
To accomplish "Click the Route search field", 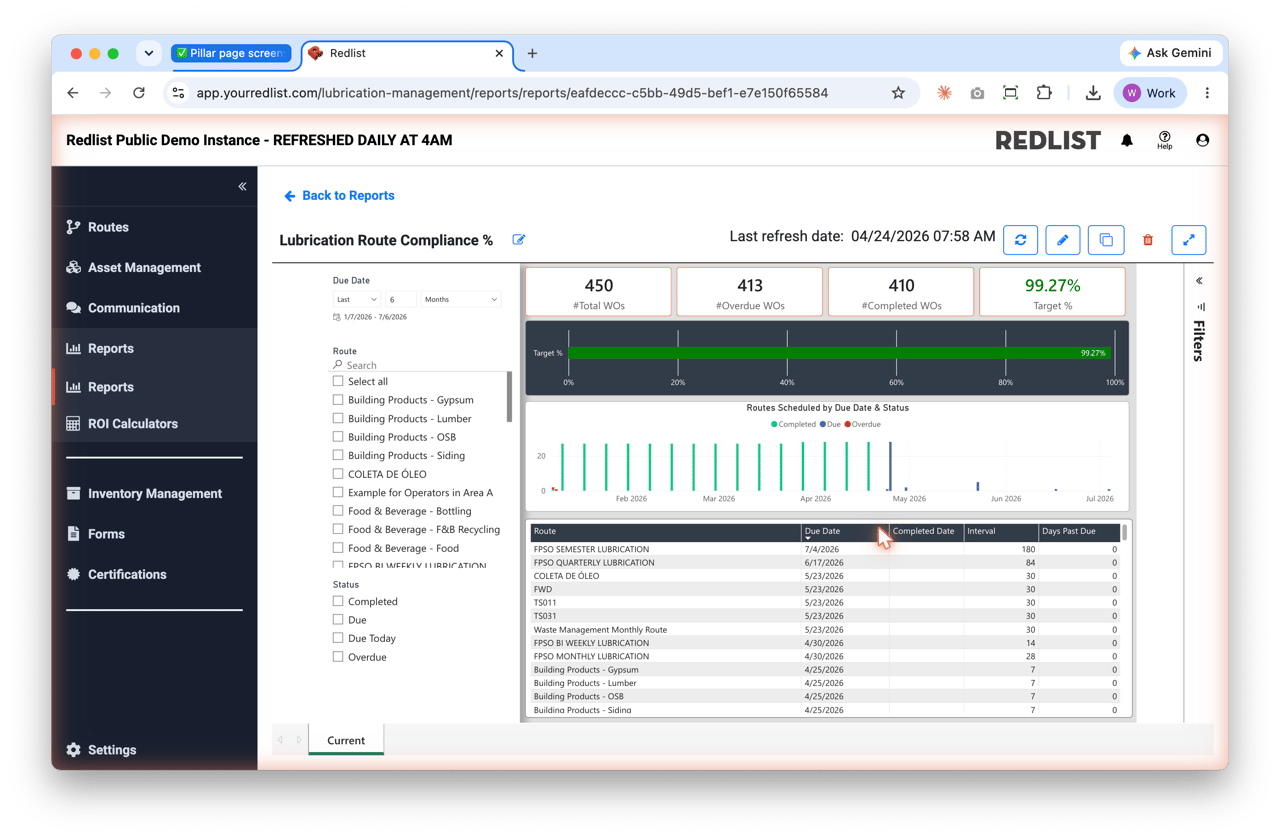I will tap(420, 365).
